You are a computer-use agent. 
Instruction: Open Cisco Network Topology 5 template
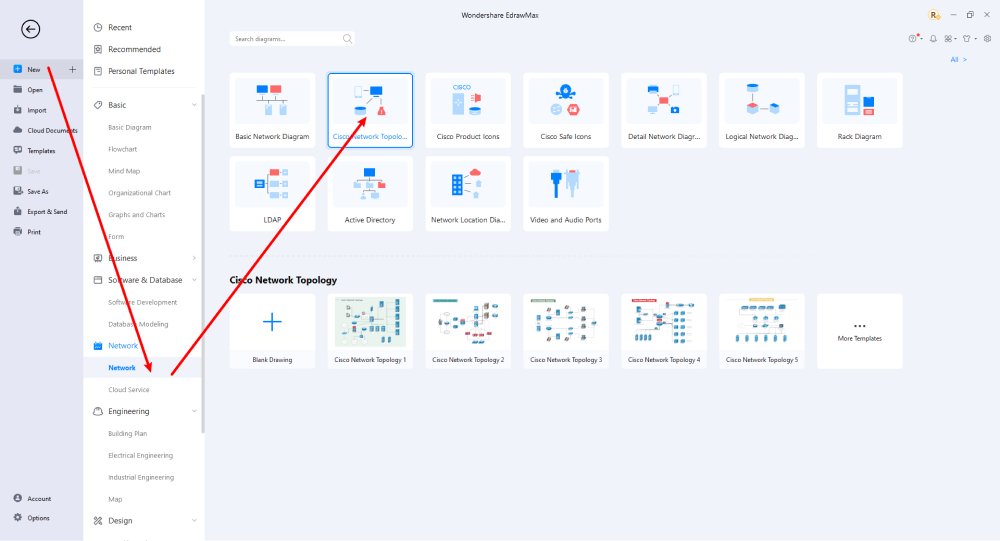[761, 331]
